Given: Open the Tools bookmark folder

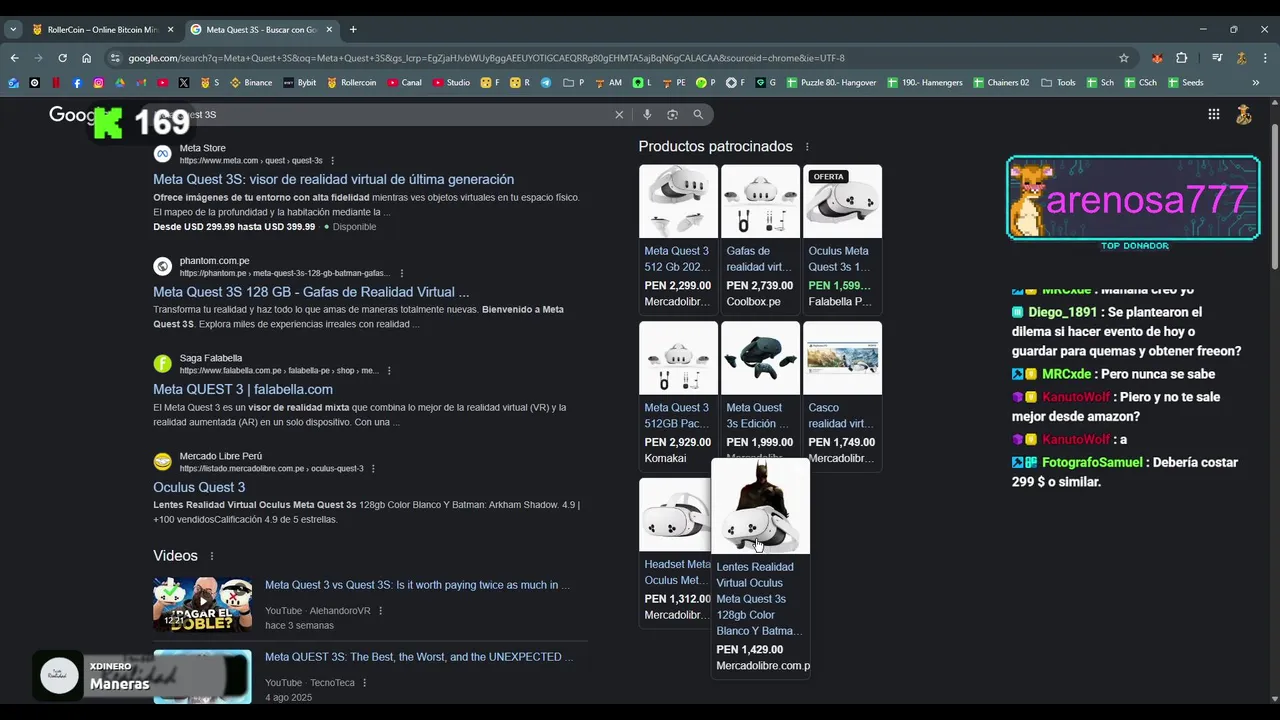Looking at the screenshot, I should pos(1058,83).
